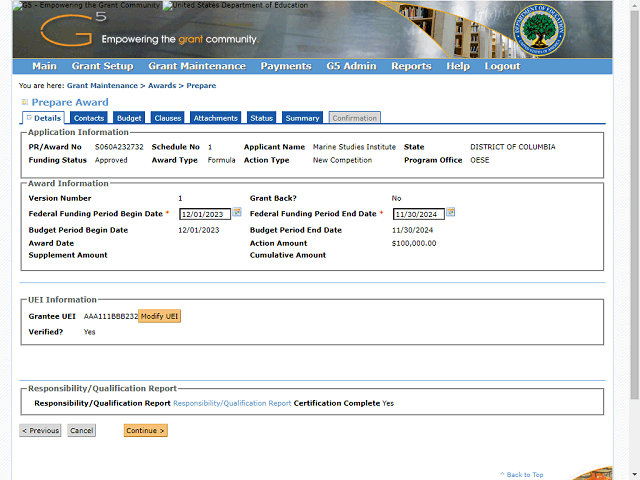Image resolution: width=640 pixels, height=480 pixels.
Task: Open the Grant Setup menu
Action: click(102, 66)
